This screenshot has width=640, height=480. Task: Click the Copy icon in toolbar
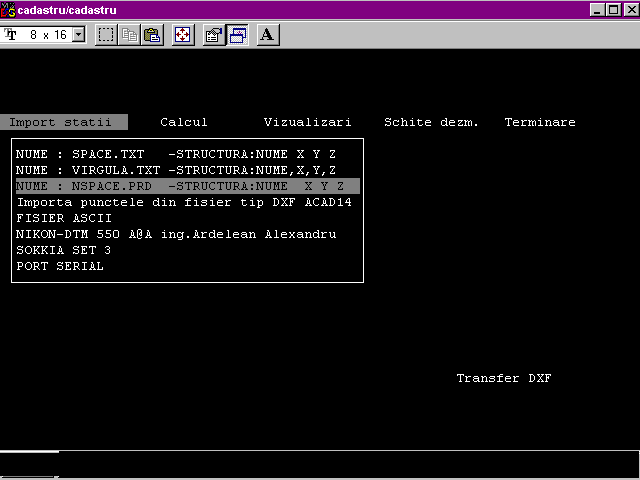point(130,35)
